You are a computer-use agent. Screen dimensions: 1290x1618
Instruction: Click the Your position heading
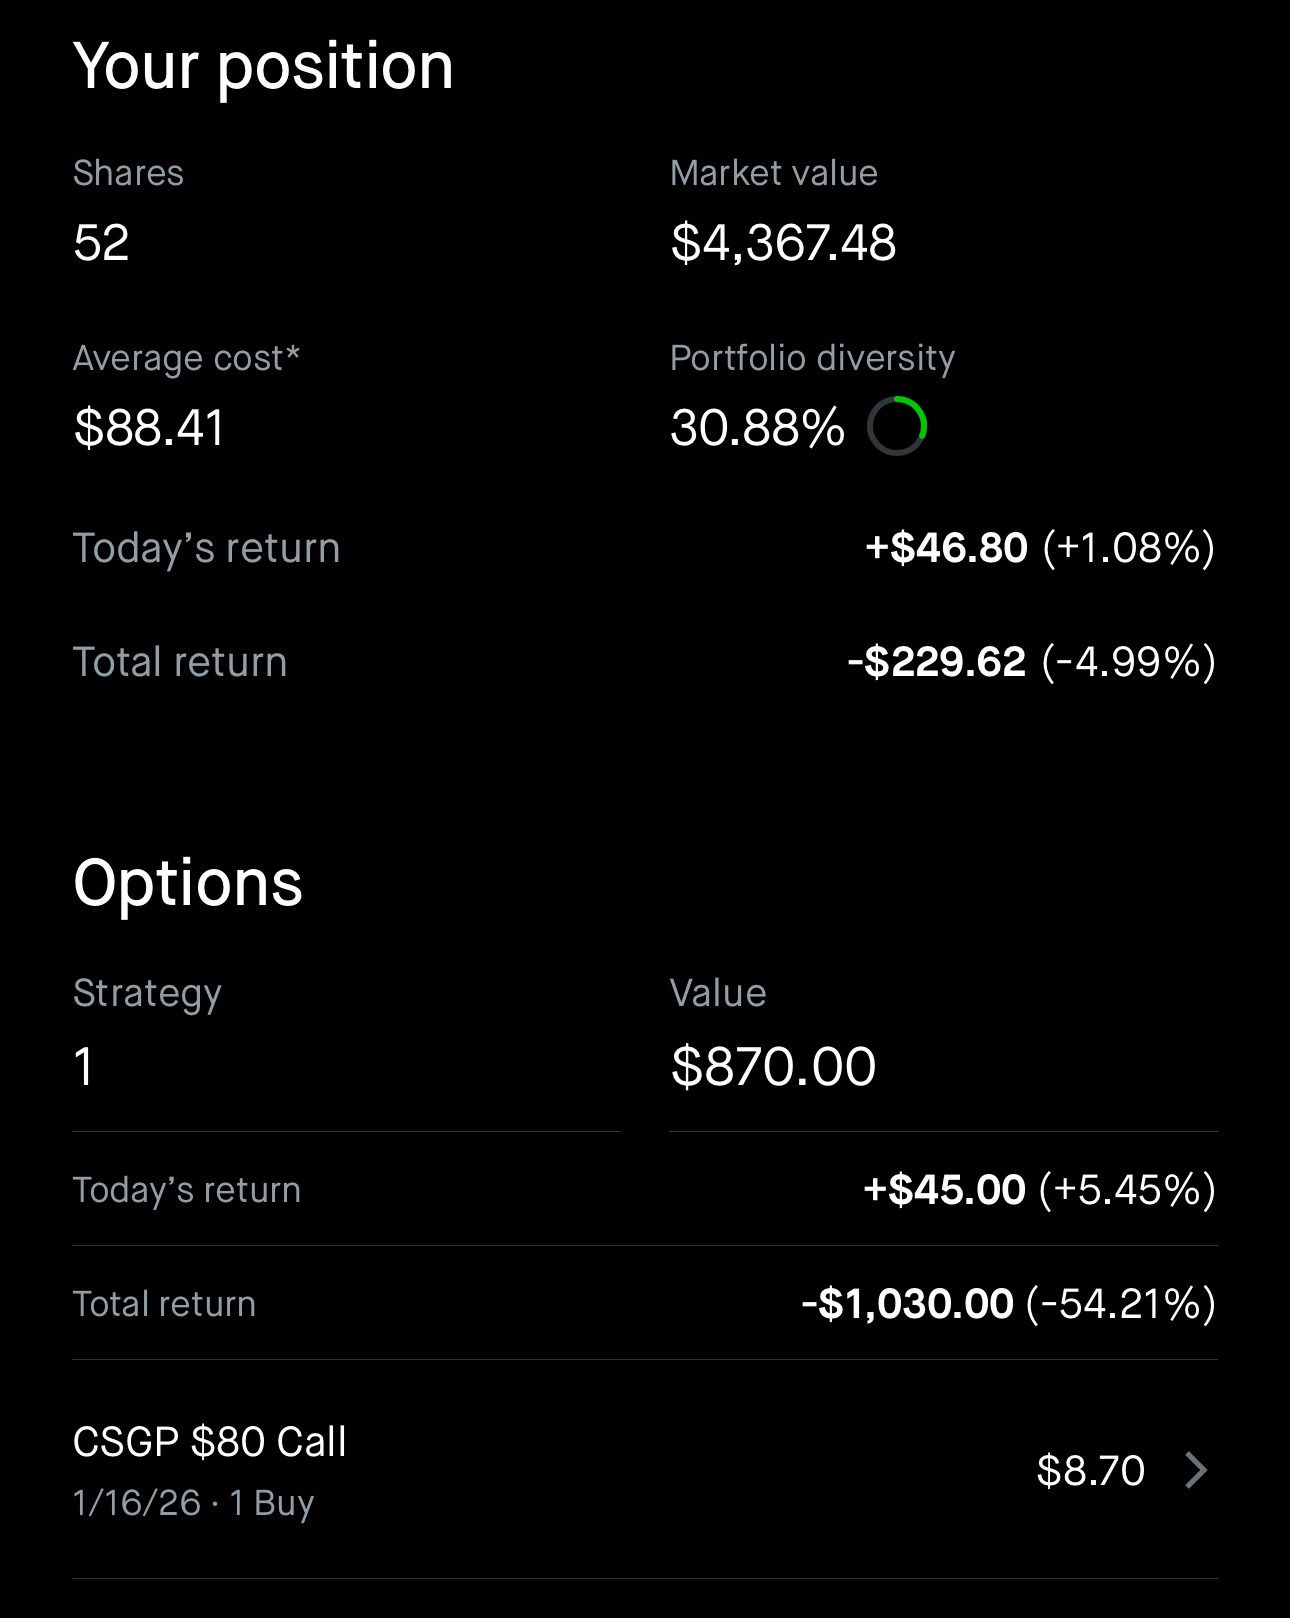[264, 67]
